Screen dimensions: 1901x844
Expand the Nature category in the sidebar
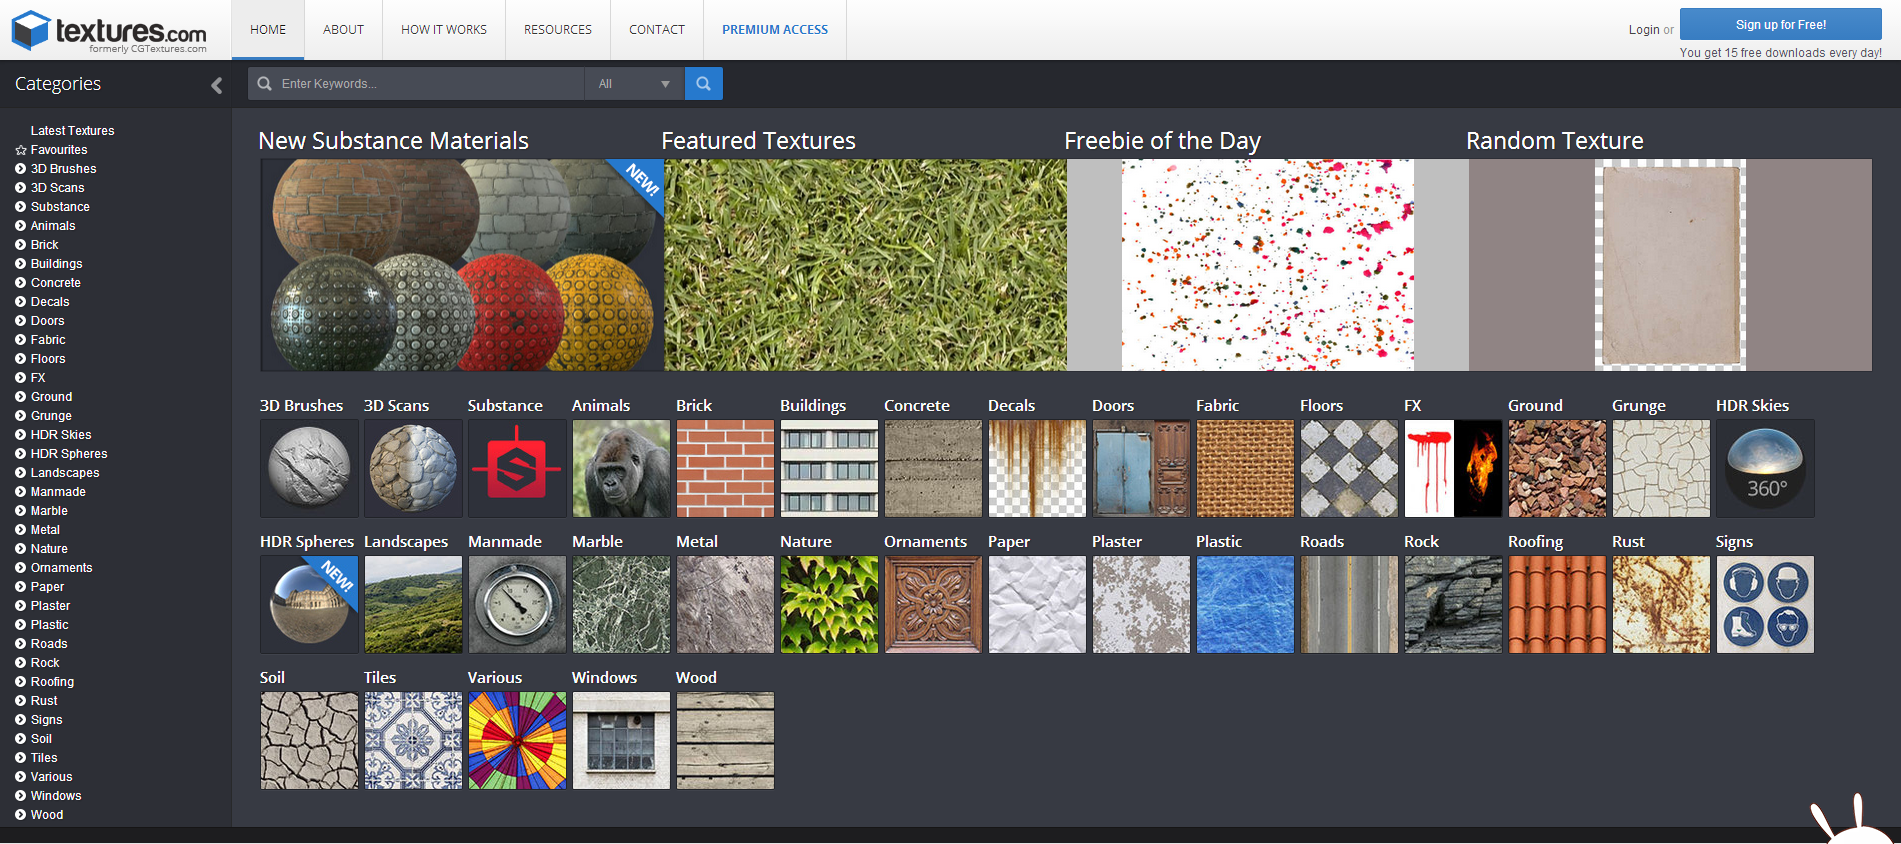[x=21, y=549]
